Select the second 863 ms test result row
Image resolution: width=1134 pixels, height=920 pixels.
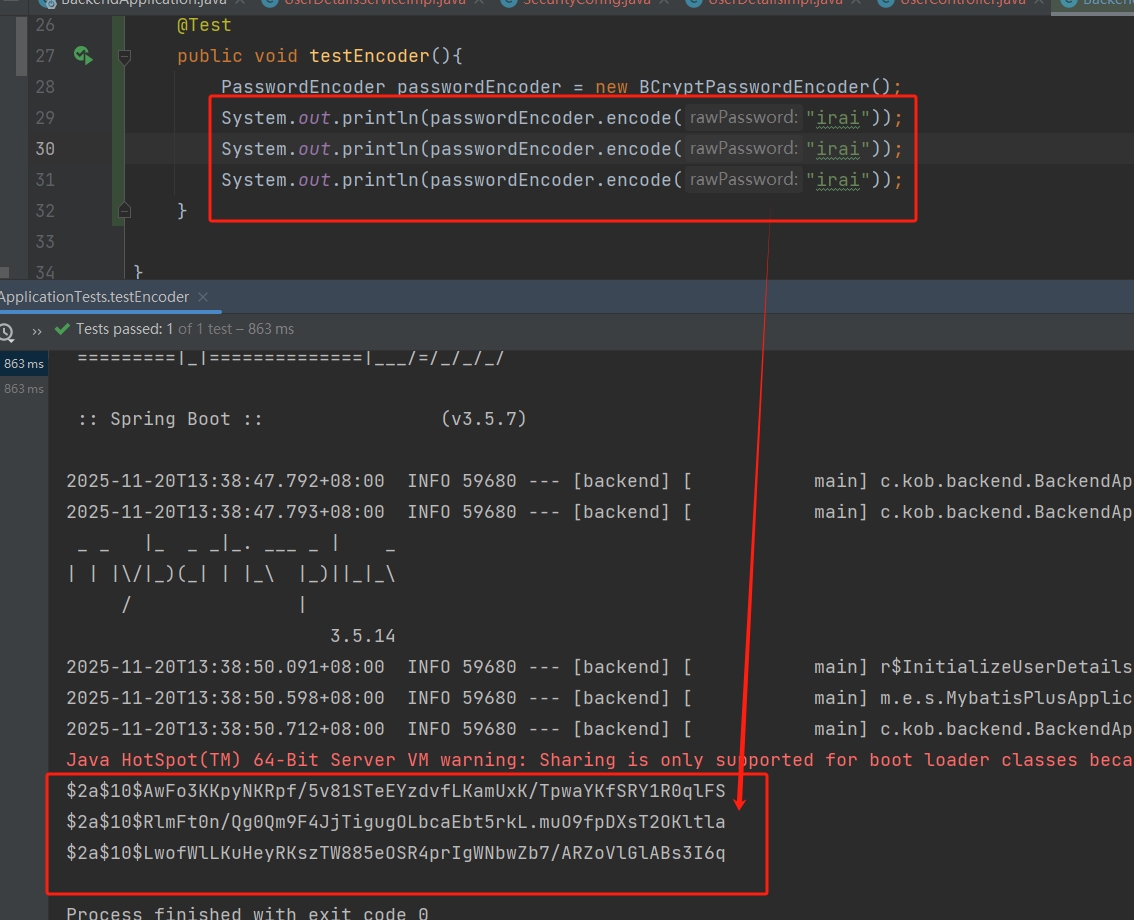[23, 389]
